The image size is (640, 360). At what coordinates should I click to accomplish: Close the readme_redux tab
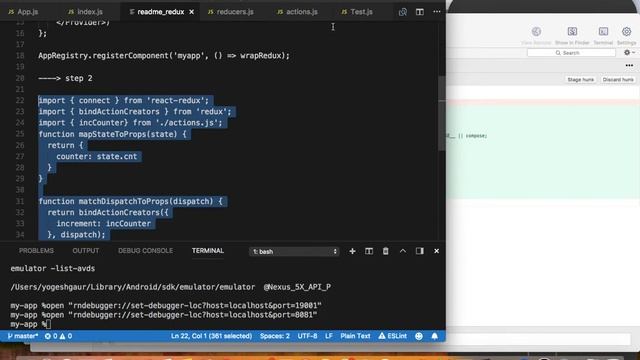click(x=191, y=12)
